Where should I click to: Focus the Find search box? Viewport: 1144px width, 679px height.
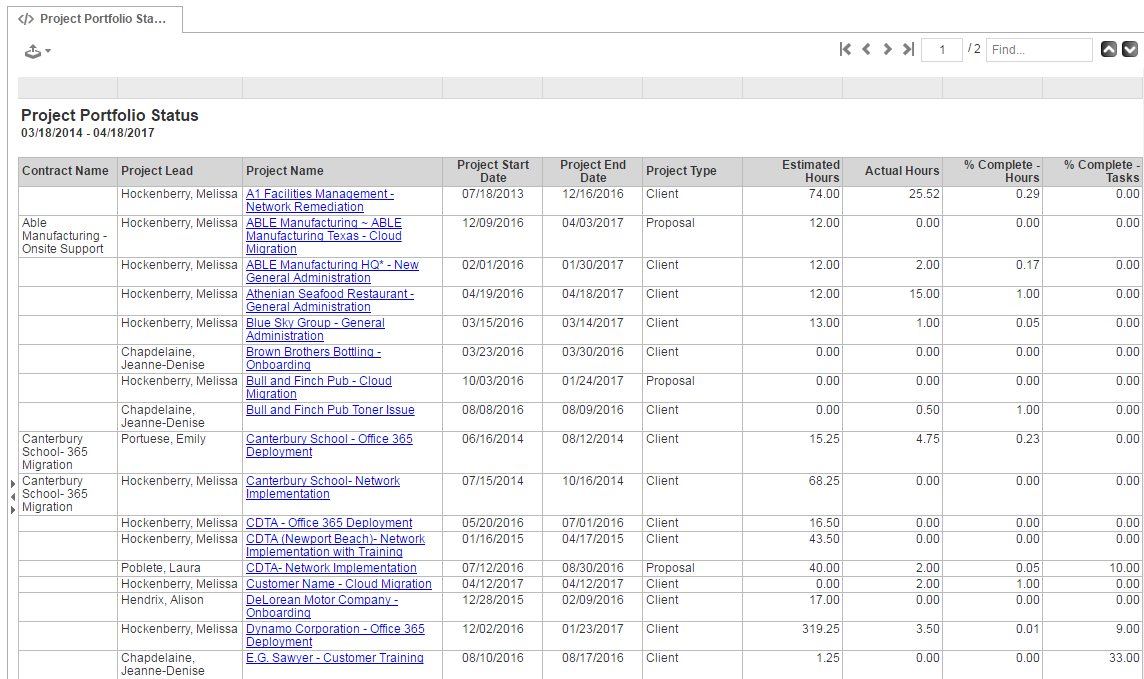pyautogui.click(x=1038, y=50)
